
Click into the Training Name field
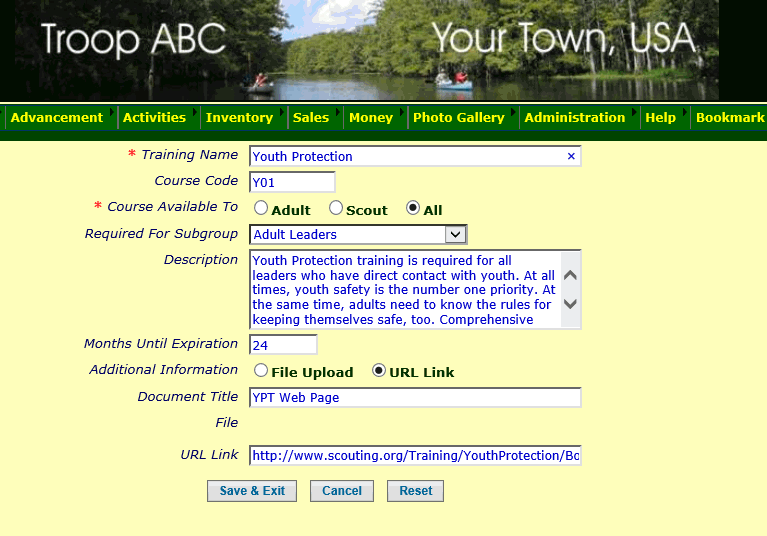coord(415,156)
